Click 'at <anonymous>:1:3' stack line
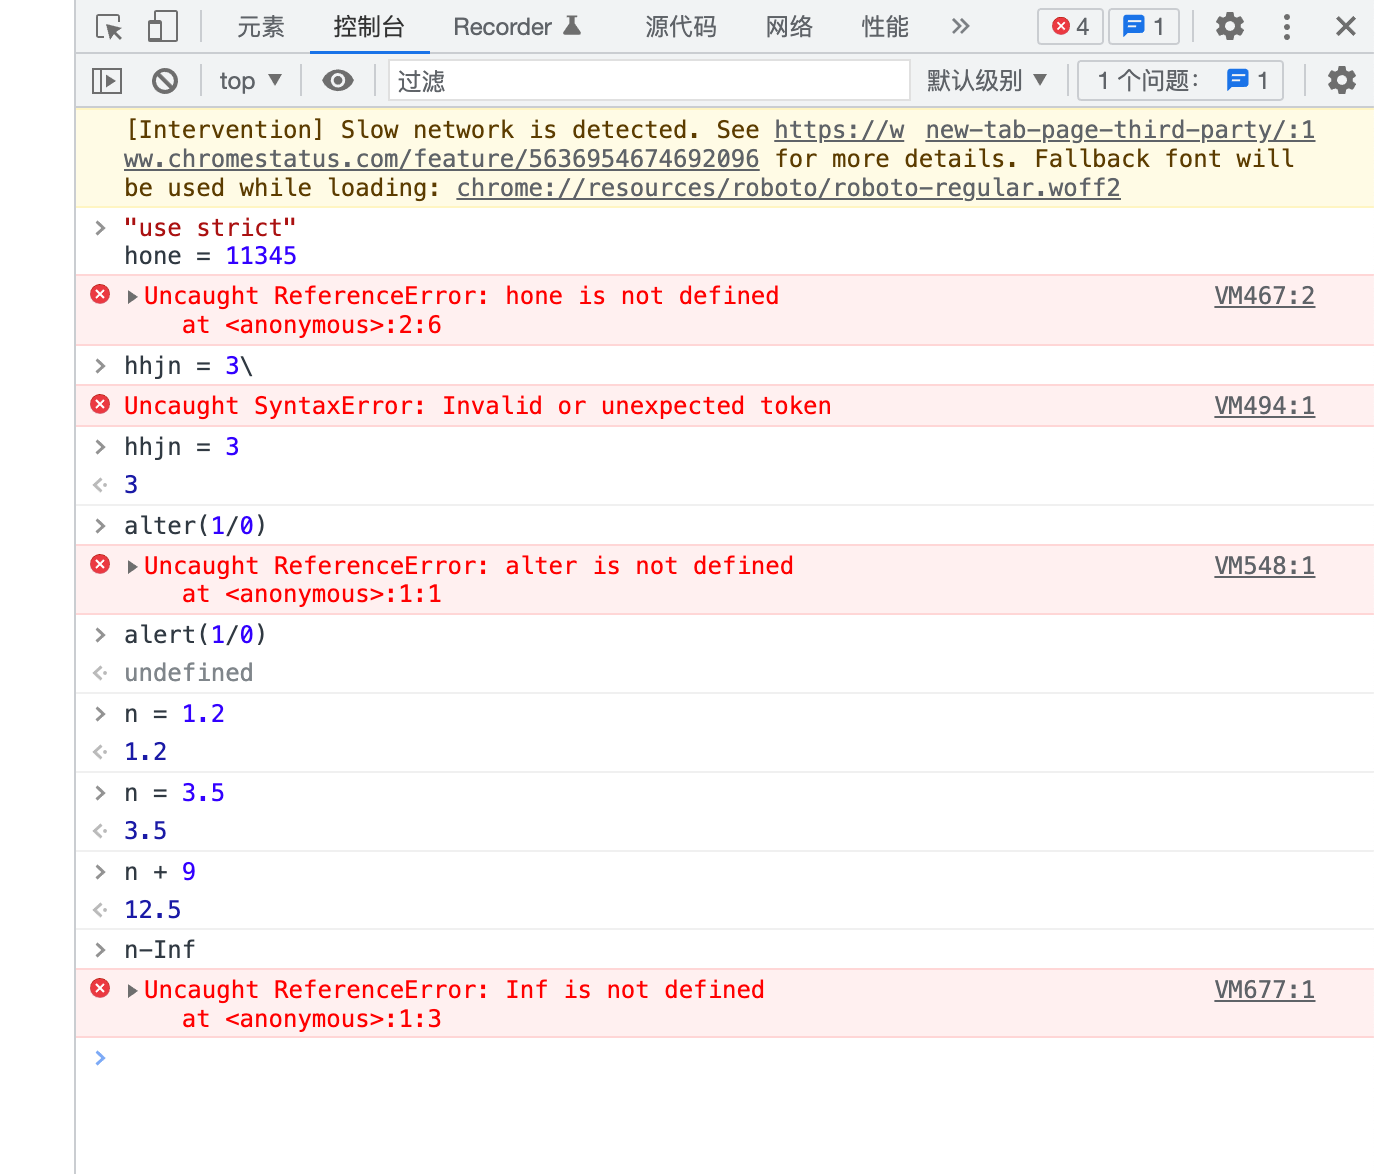The width and height of the screenshot is (1374, 1174). (312, 1019)
